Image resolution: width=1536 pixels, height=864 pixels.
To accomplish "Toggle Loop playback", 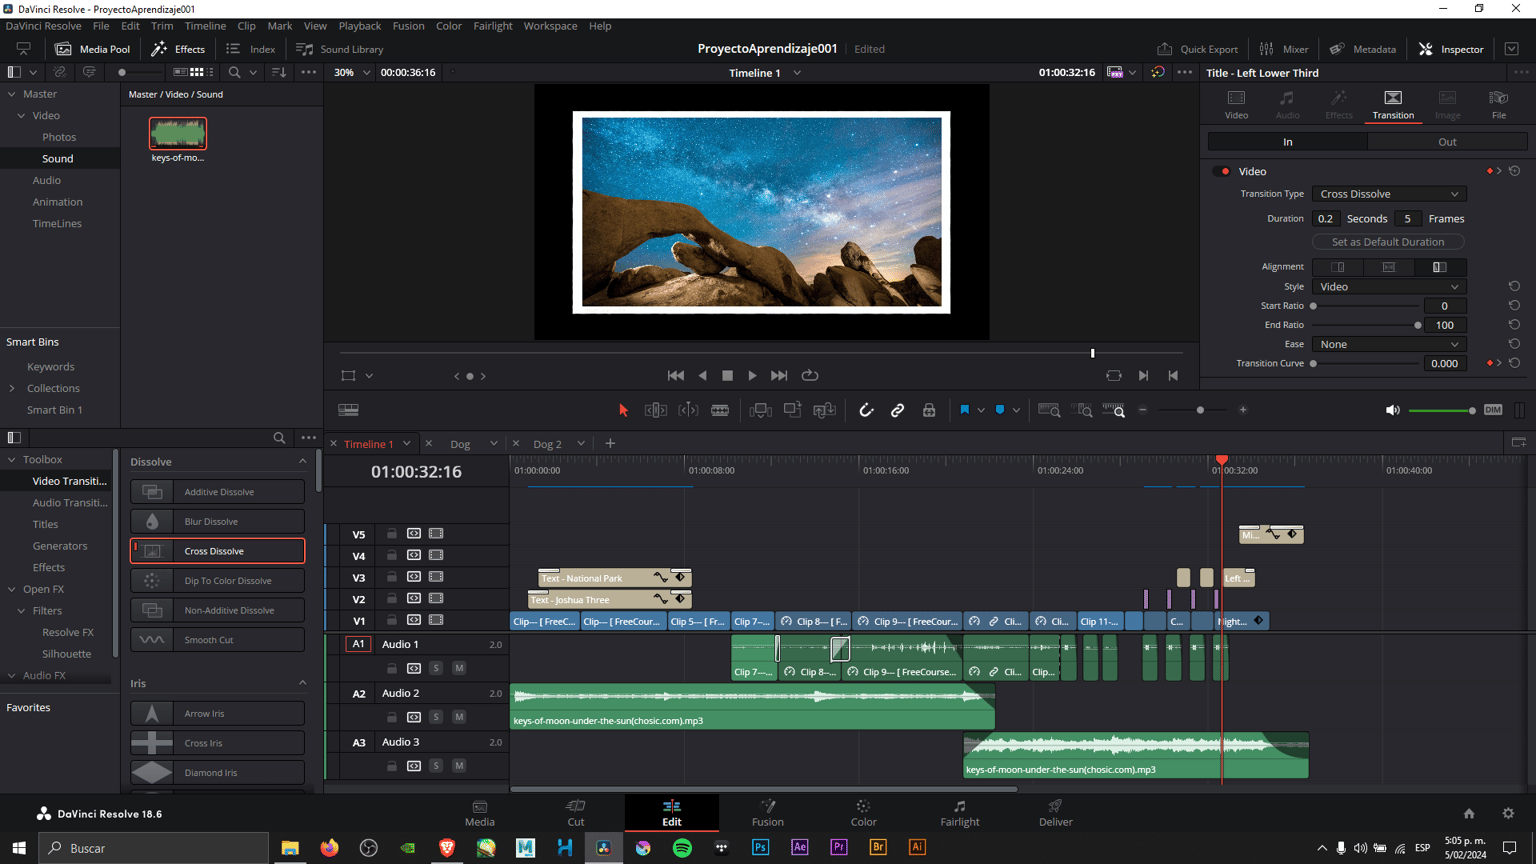I will (x=810, y=376).
